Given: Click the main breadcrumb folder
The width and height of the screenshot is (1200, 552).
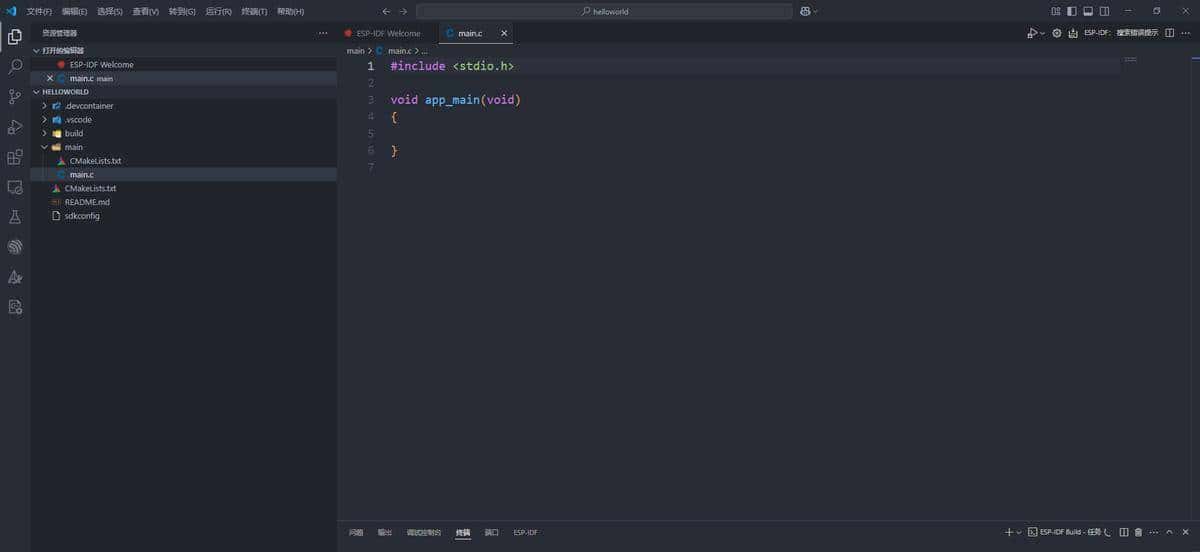Looking at the screenshot, I should (x=355, y=50).
